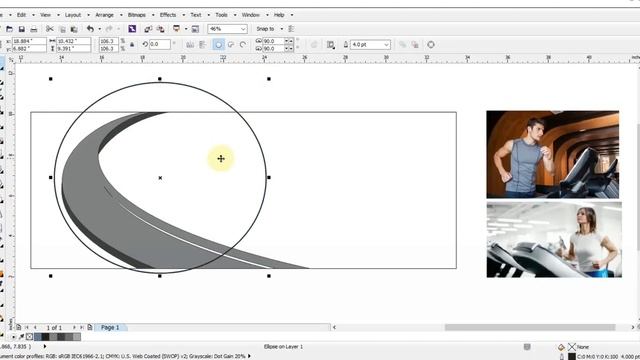Click the first blue-gray palette swatch
This screenshot has height=360, width=640.
(x=38, y=337)
